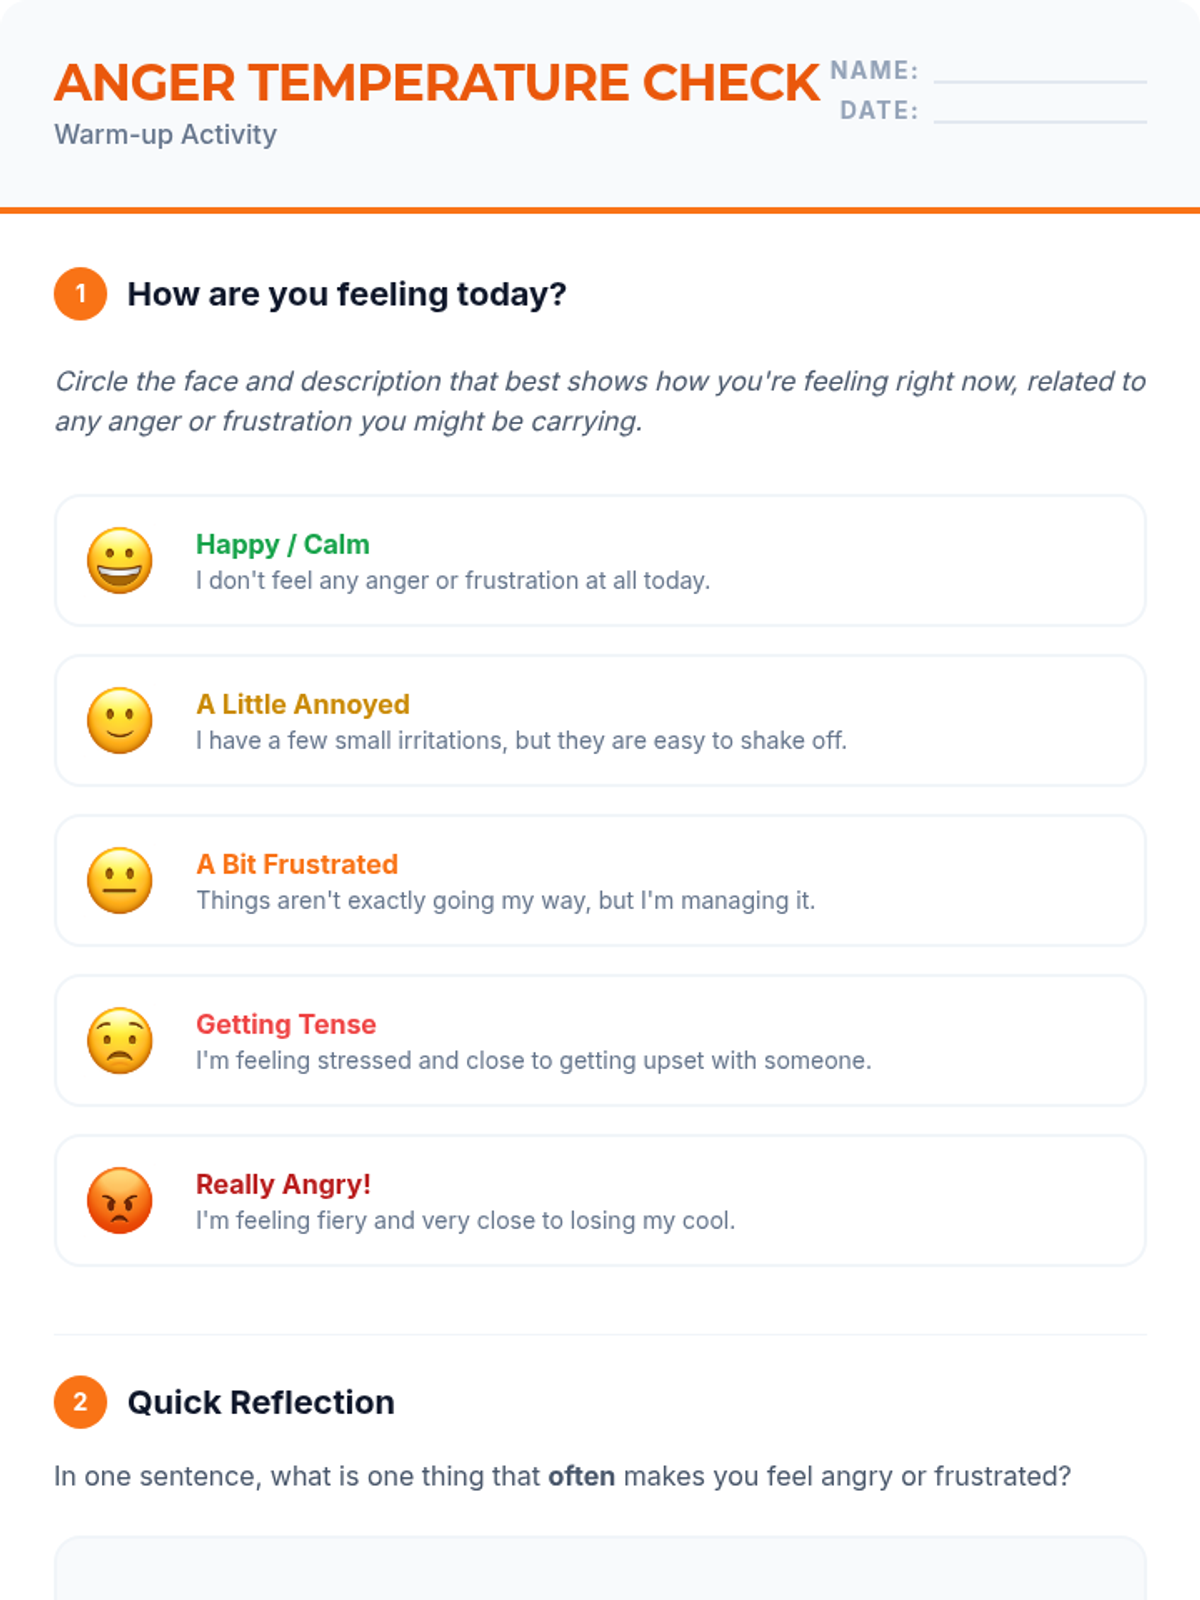Click the orange number 1 section badge

click(x=81, y=294)
